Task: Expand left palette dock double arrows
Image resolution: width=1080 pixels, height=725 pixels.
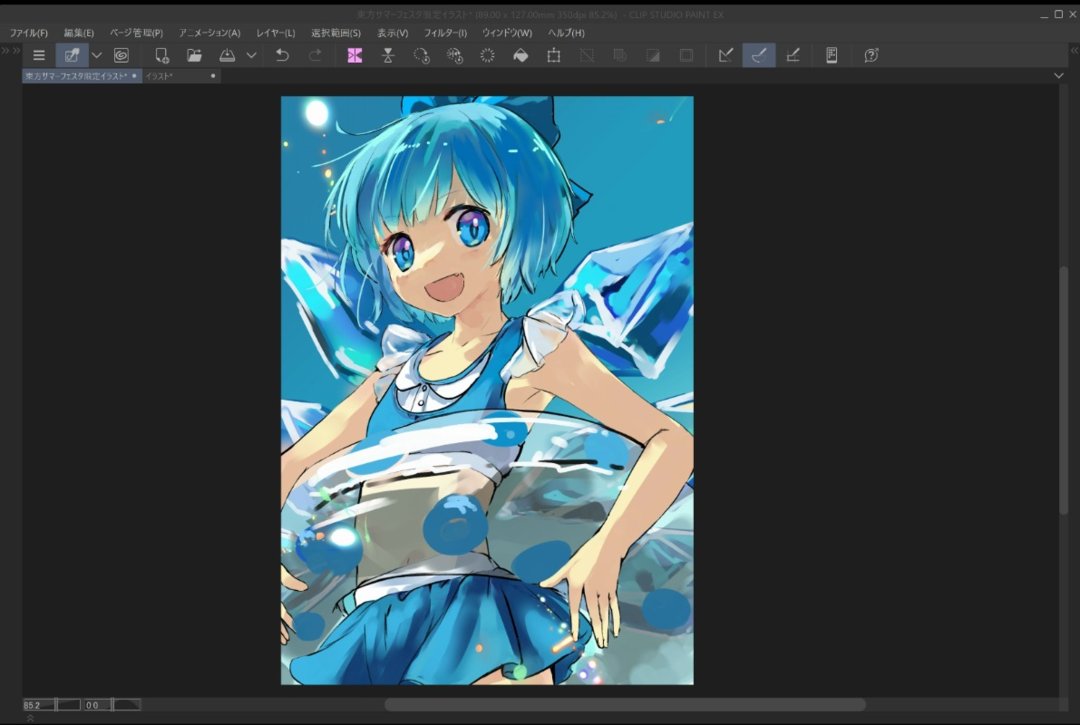Action: (x=10, y=50)
